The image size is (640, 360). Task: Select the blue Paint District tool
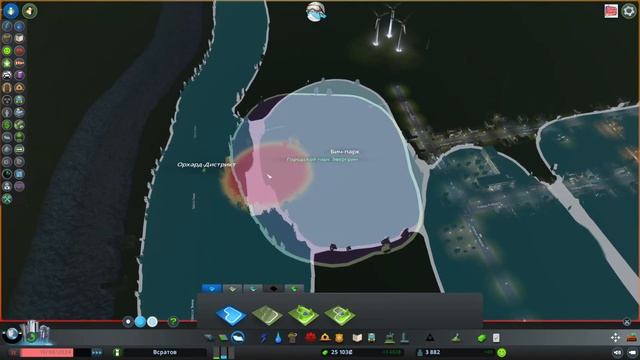[231, 315]
